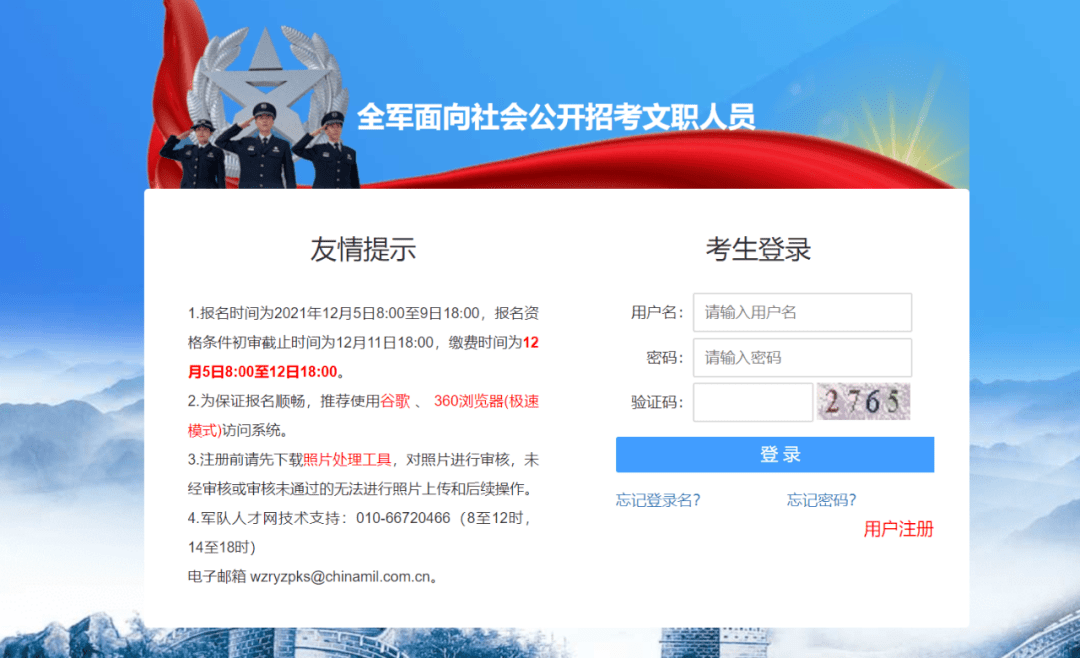Open the 忘记密码? link
This screenshot has width=1080, height=658.
822,500
